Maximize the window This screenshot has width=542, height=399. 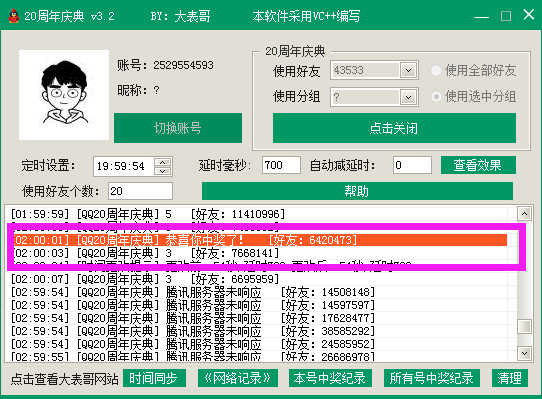[x=506, y=16]
